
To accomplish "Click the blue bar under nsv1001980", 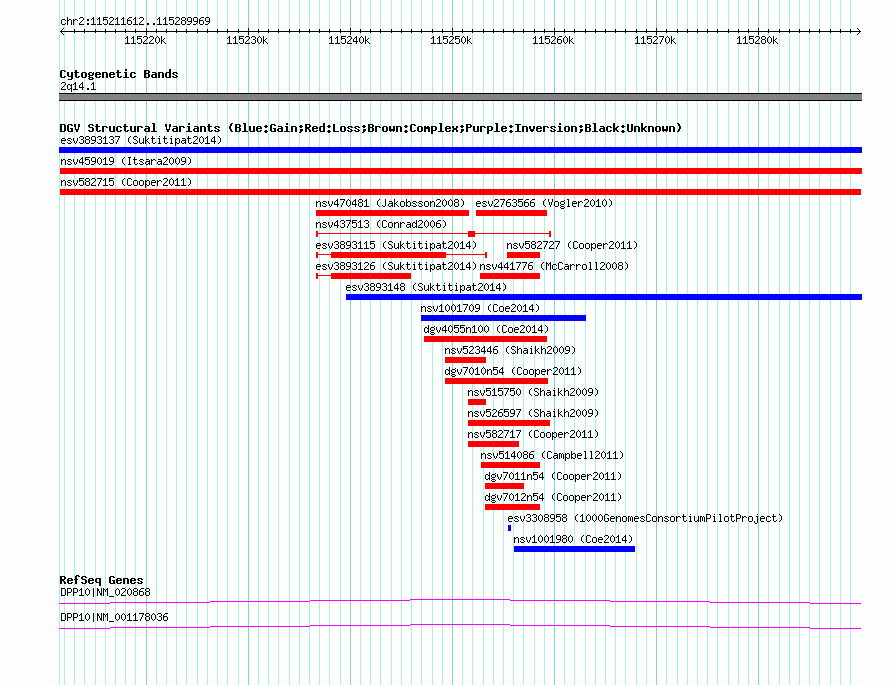I will pos(574,549).
